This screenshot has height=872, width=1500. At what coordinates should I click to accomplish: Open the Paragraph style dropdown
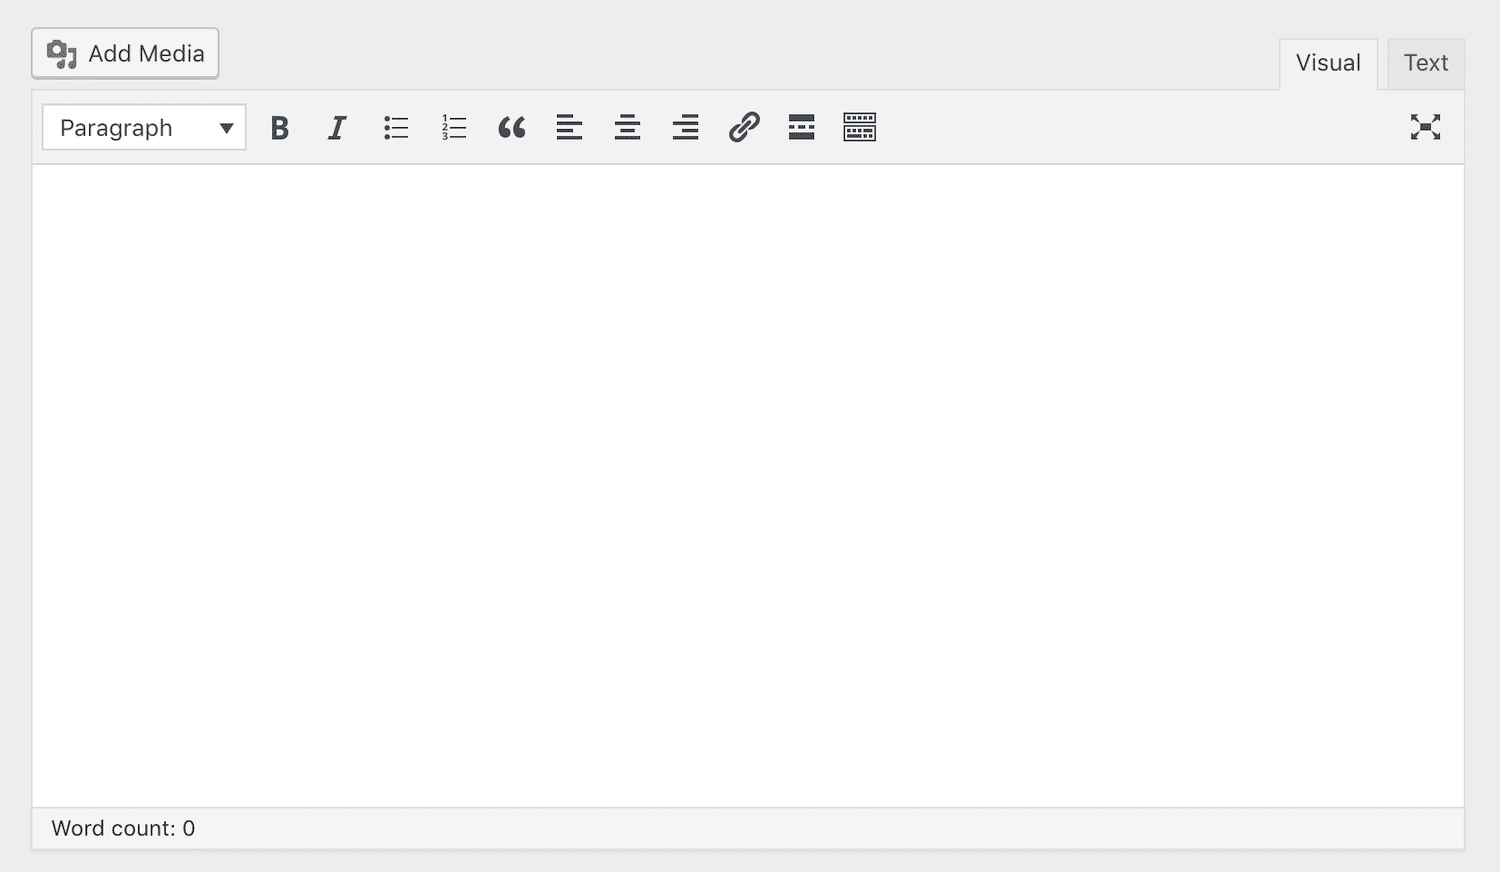(143, 127)
